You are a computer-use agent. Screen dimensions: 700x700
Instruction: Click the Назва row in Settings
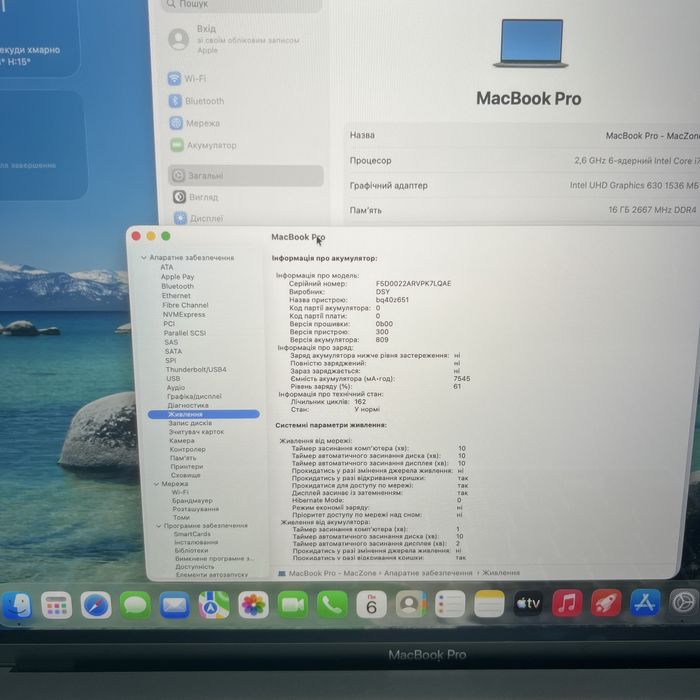coord(522,135)
